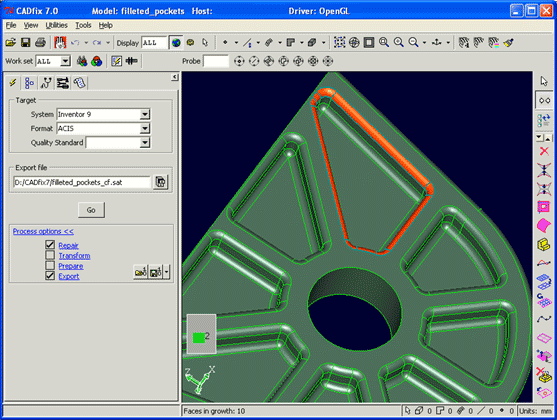Click the crosshair centre view icon
557x420 pixels.
[x=354, y=43]
